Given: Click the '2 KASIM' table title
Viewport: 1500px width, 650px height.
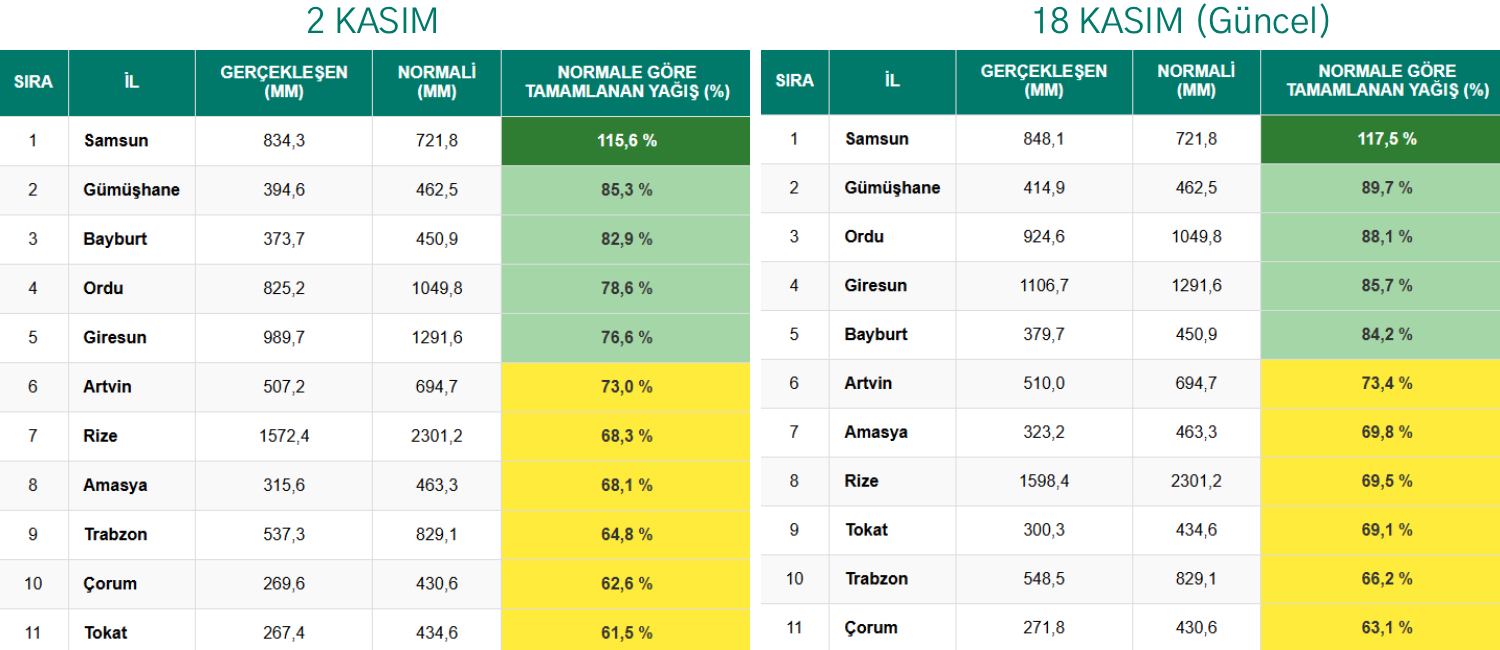Looking at the screenshot, I should click(x=371, y=20).
